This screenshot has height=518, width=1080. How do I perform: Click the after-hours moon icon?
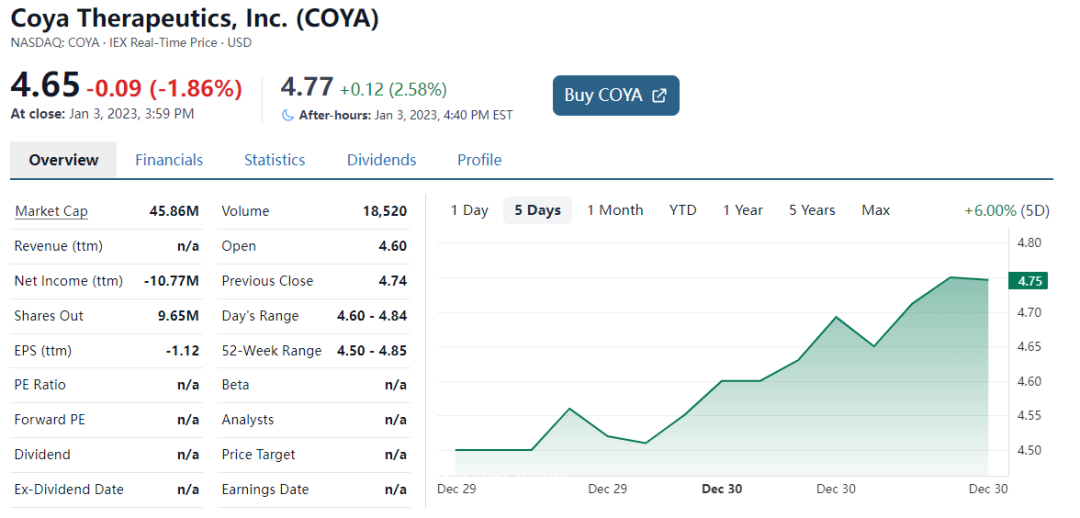point(289,115)
